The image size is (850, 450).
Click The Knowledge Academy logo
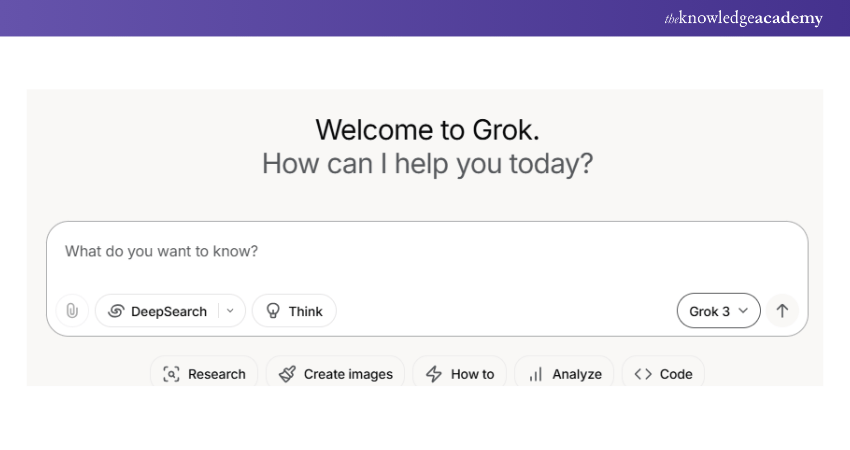(743, 18)
